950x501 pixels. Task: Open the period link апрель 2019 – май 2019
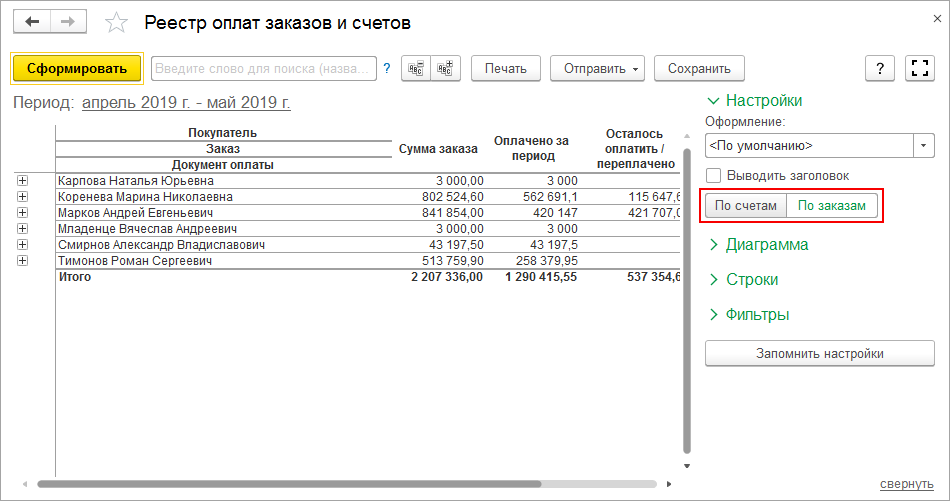(186, 102)
